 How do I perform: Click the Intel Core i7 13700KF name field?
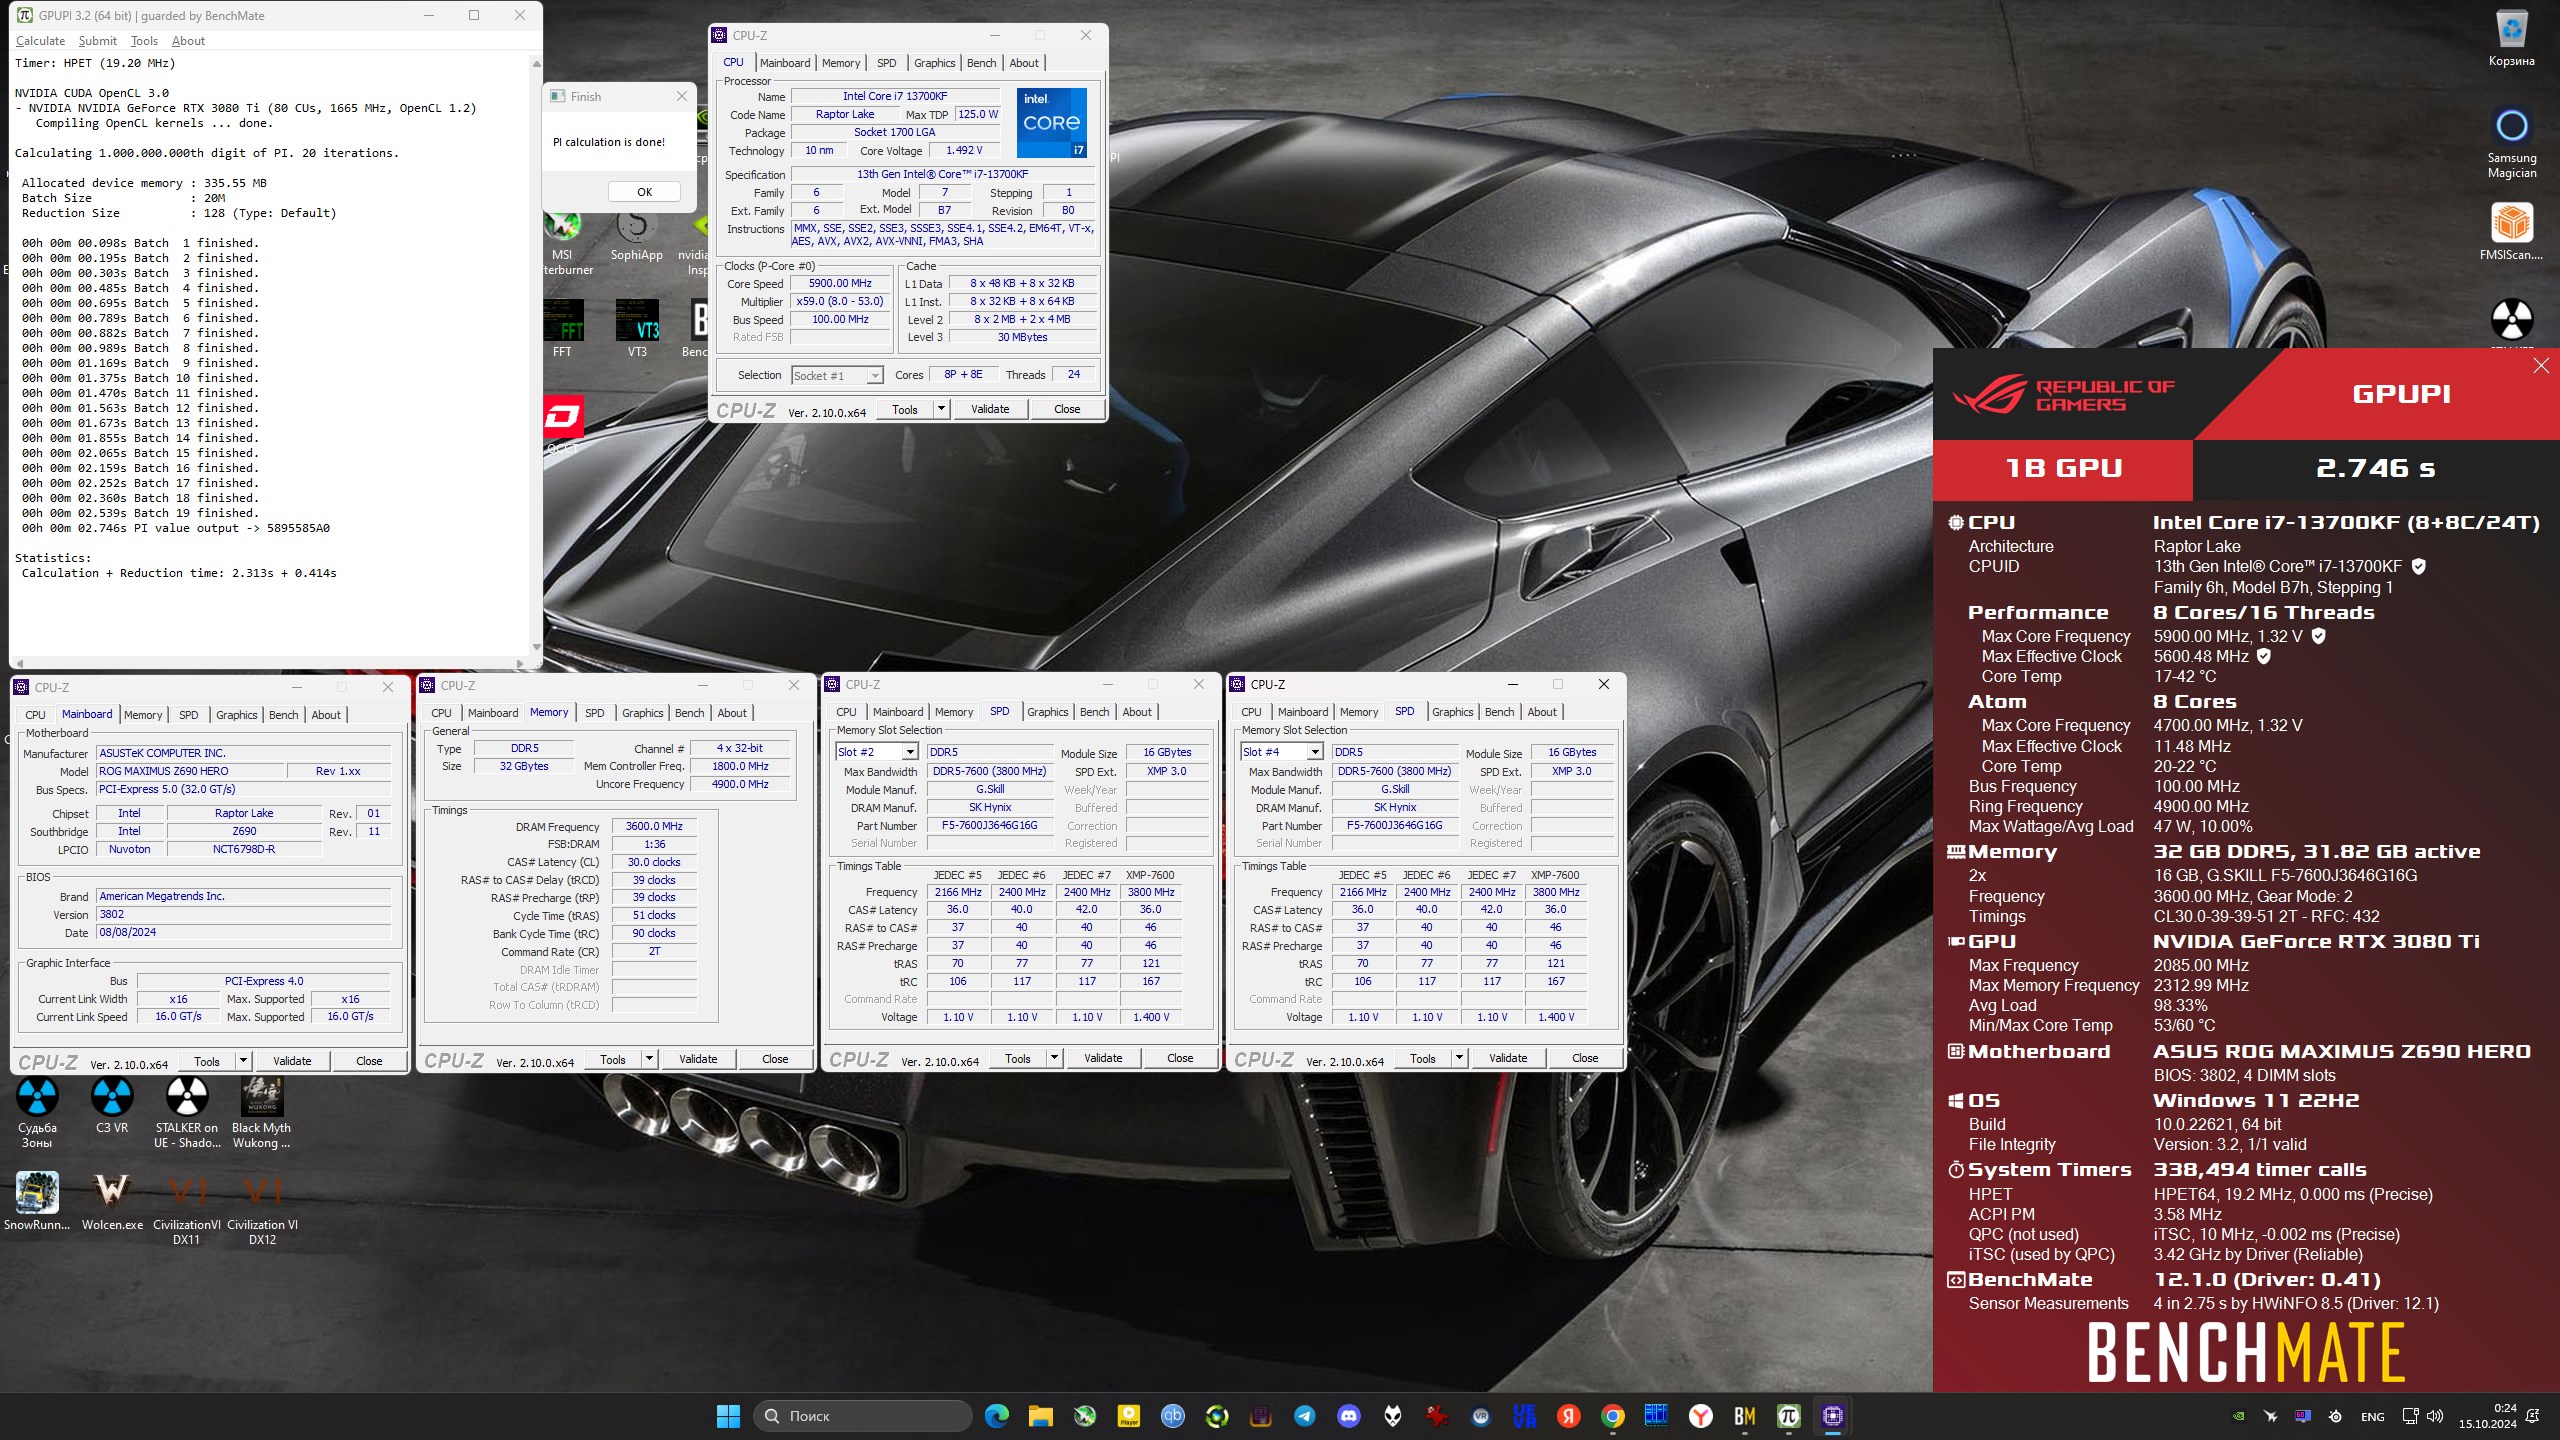point(894,97)
